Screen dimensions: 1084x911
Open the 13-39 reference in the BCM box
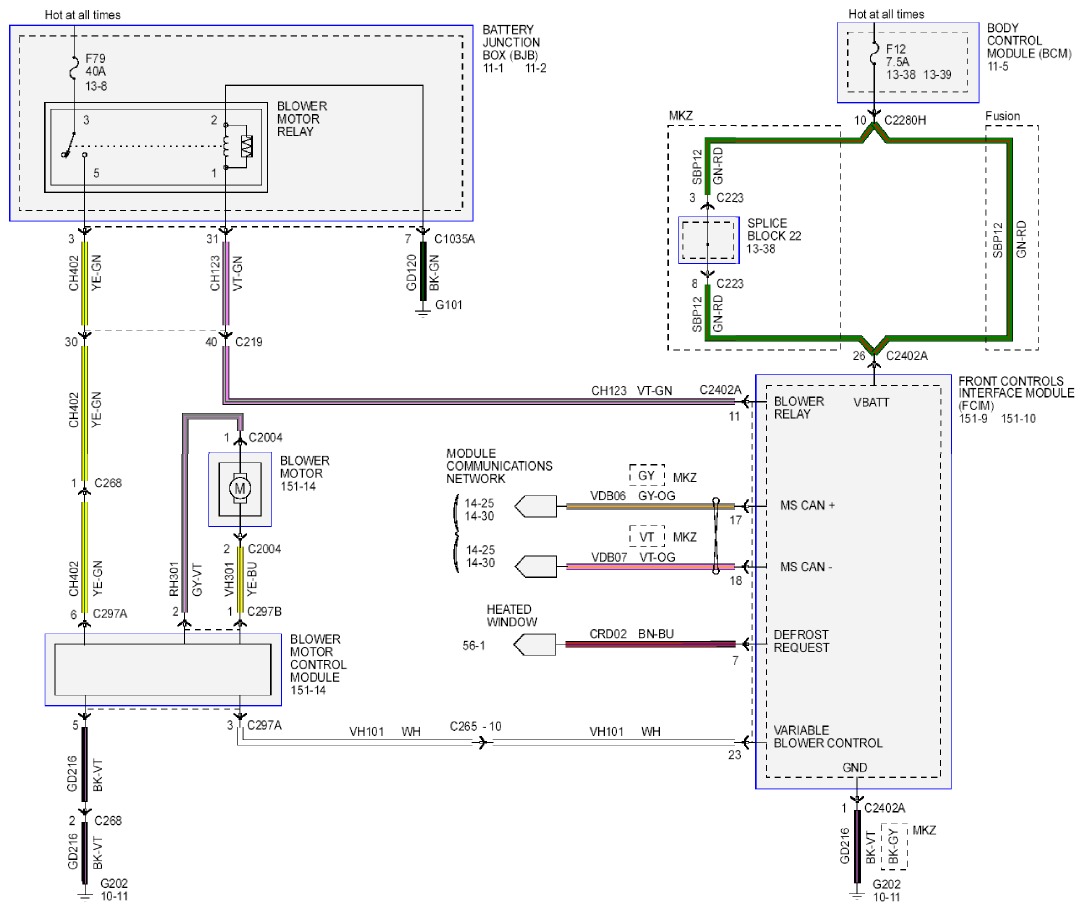point(937,75)
